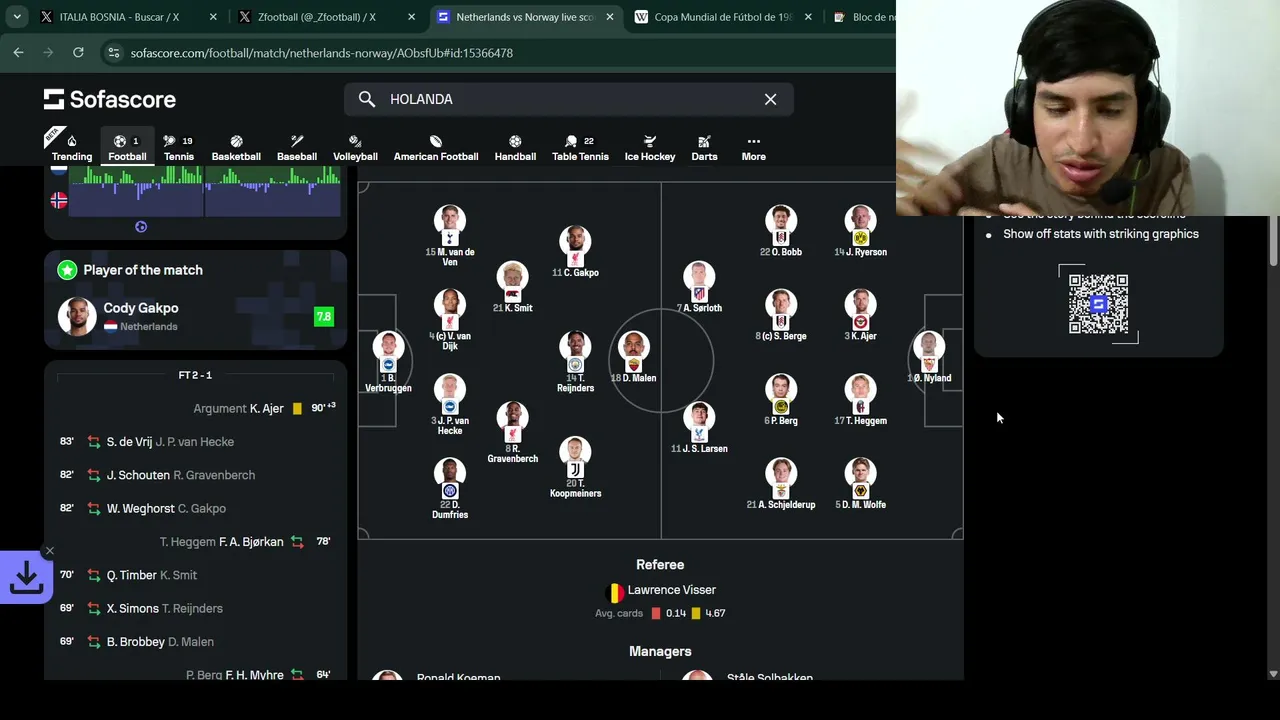Click Cody Gakpo's 7.8 rating badge

point(323,316)
